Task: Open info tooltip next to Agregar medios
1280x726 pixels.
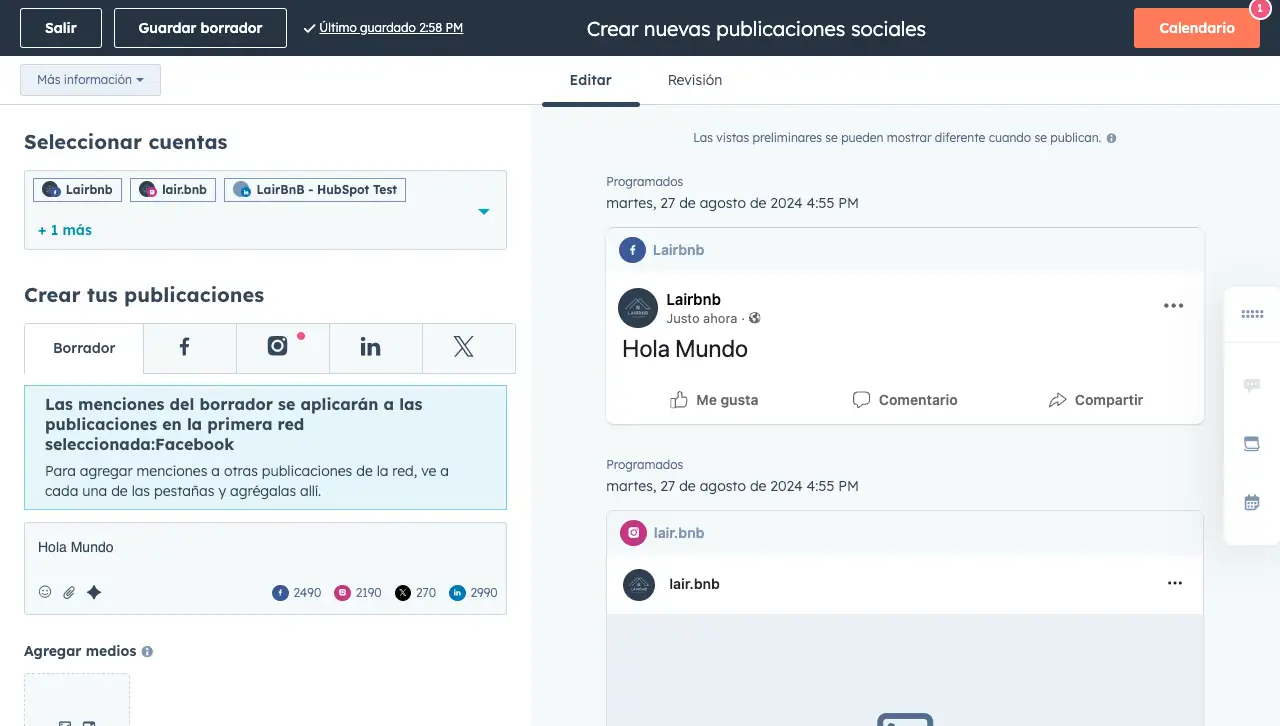Action: point(147,652)
